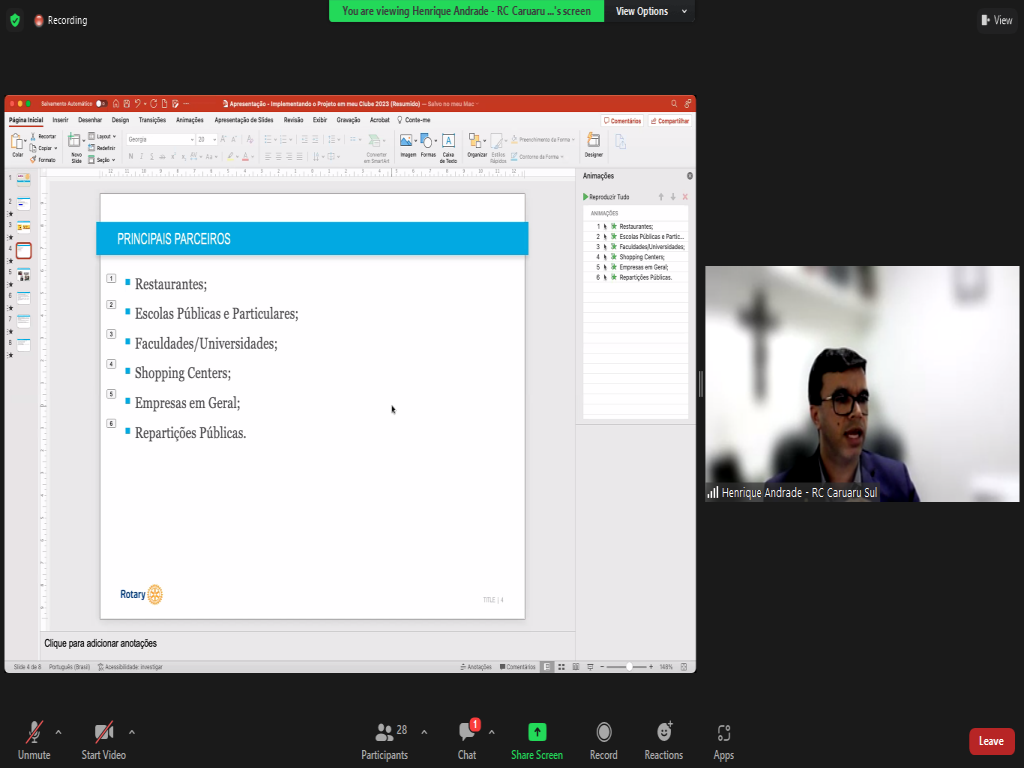Click the notes field below the slide
Viewport: 1024px width, 768px height.
[x=300, y=643]
